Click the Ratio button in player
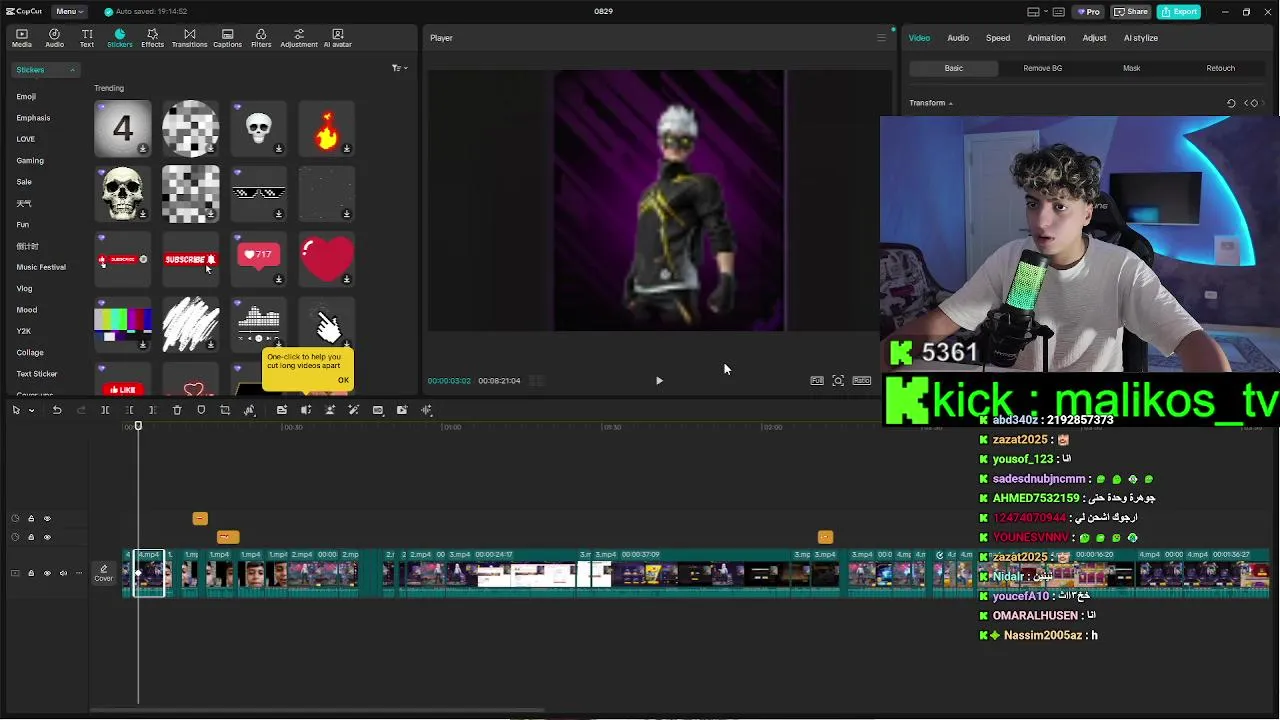This screenshot has width=1280, height=720. pyautogui.click(x=861, y=381)
